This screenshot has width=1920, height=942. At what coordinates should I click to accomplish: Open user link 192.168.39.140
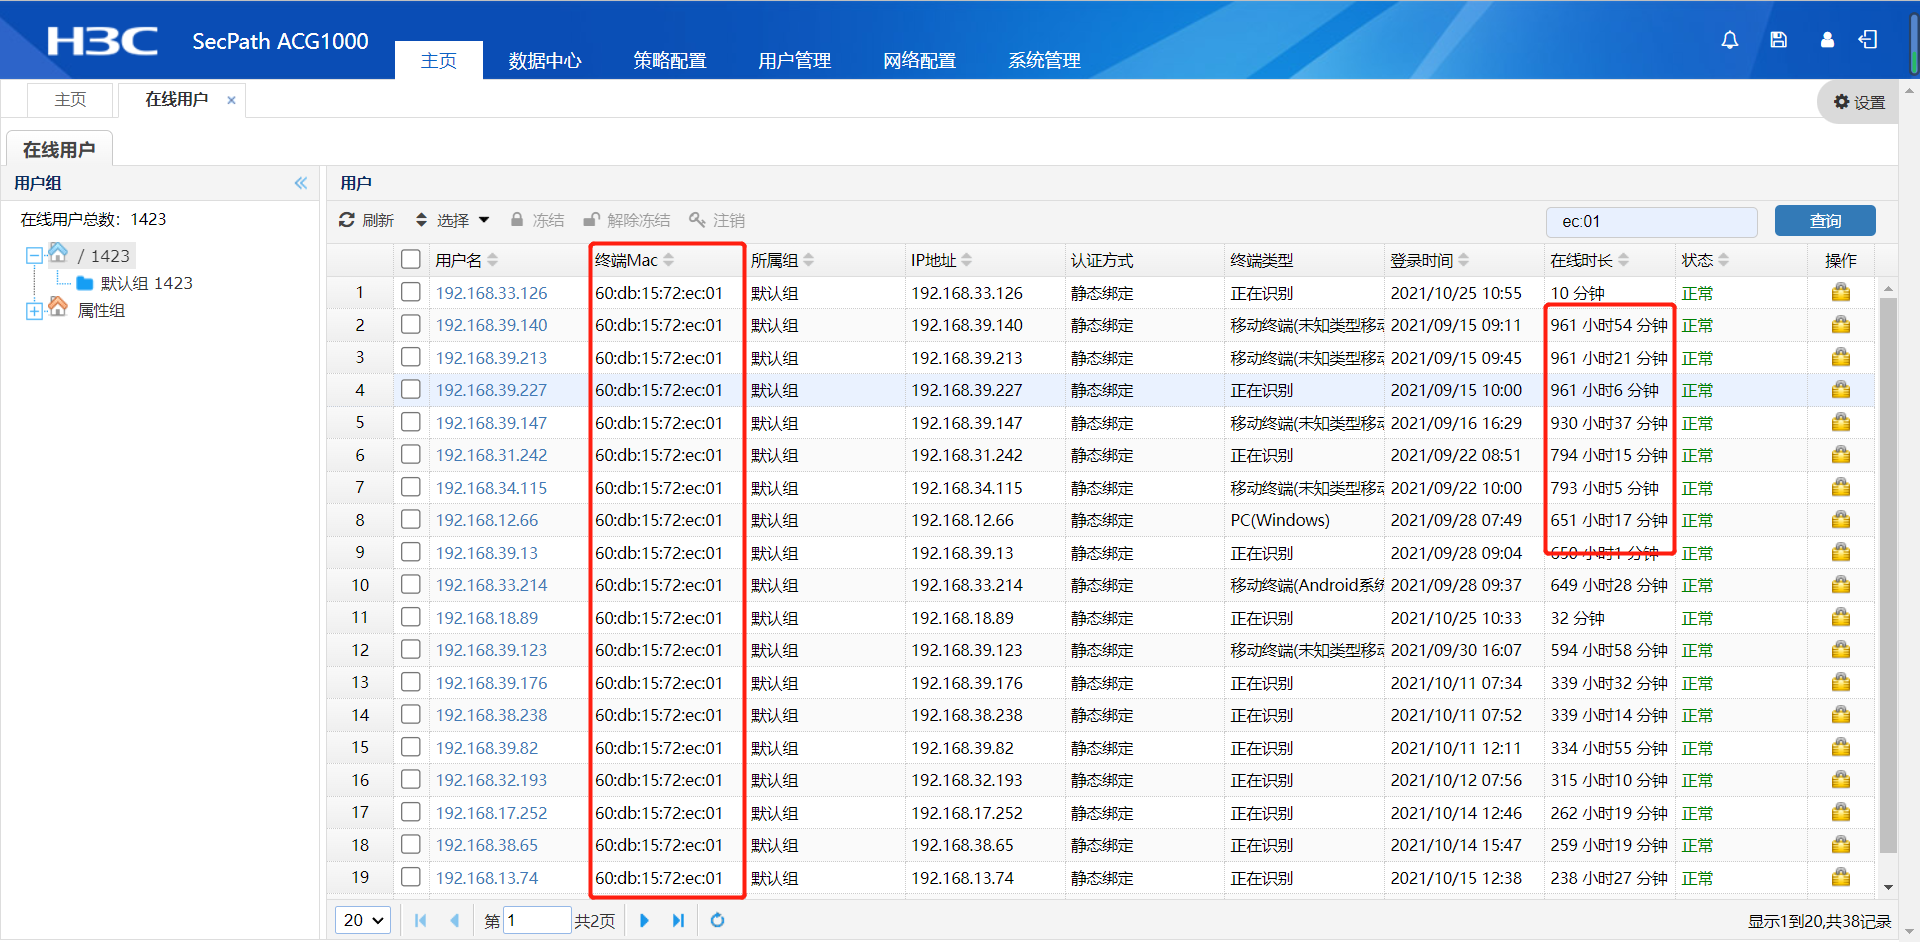tap(491, 325)
